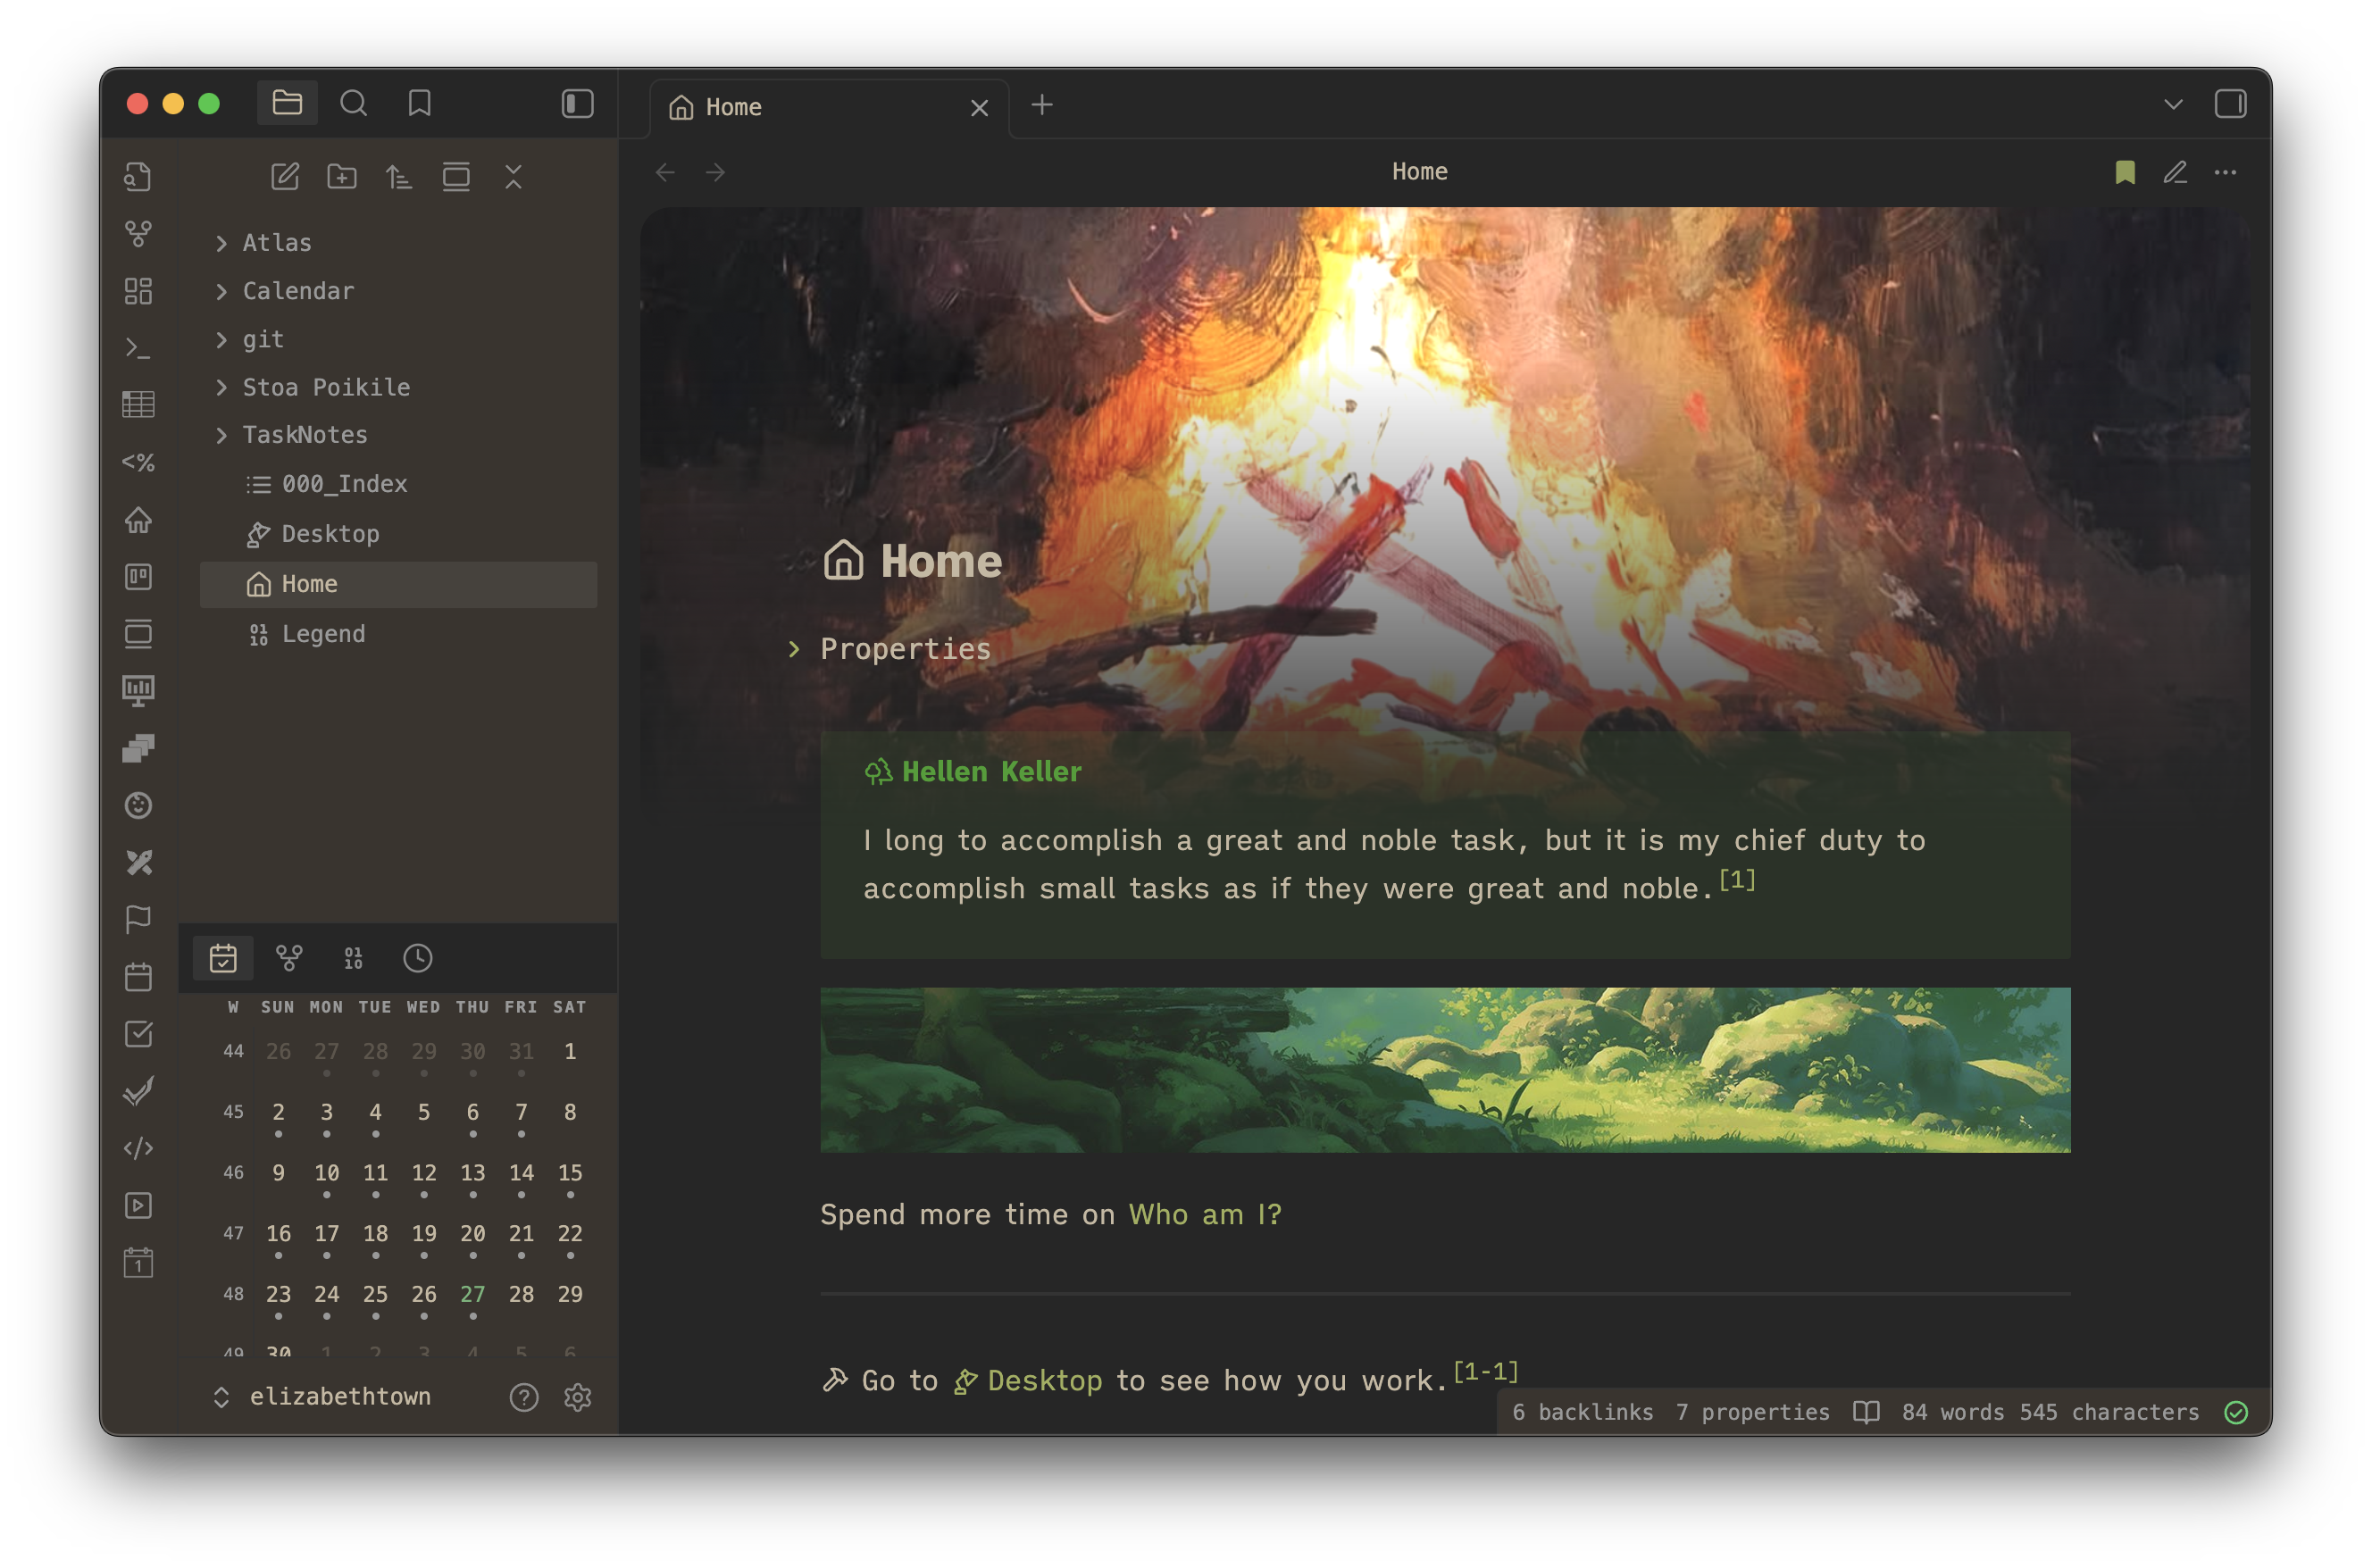Toggle the bookmark for this note
Screen dimensions: 2372x1568
point(2125,172)
